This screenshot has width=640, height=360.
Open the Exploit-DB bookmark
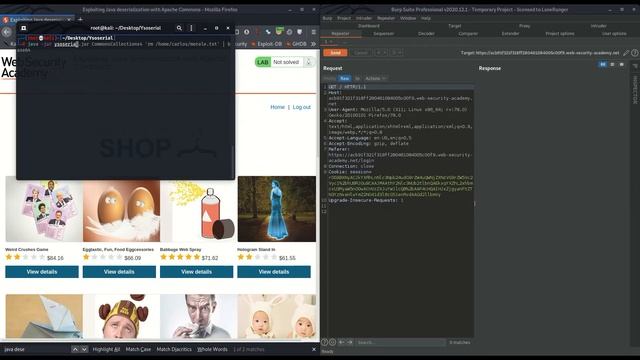tap(267, 44)
